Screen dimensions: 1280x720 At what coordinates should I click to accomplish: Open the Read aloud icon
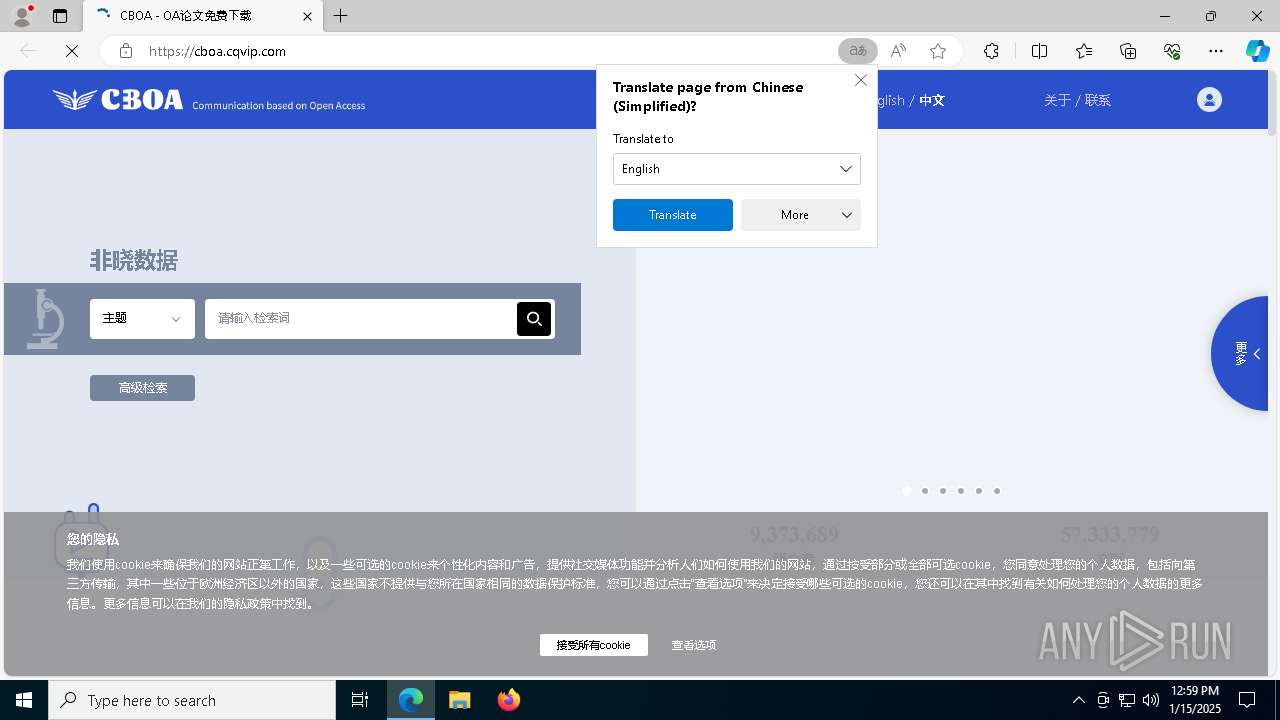pyautogui.click(x=898, y=51)
